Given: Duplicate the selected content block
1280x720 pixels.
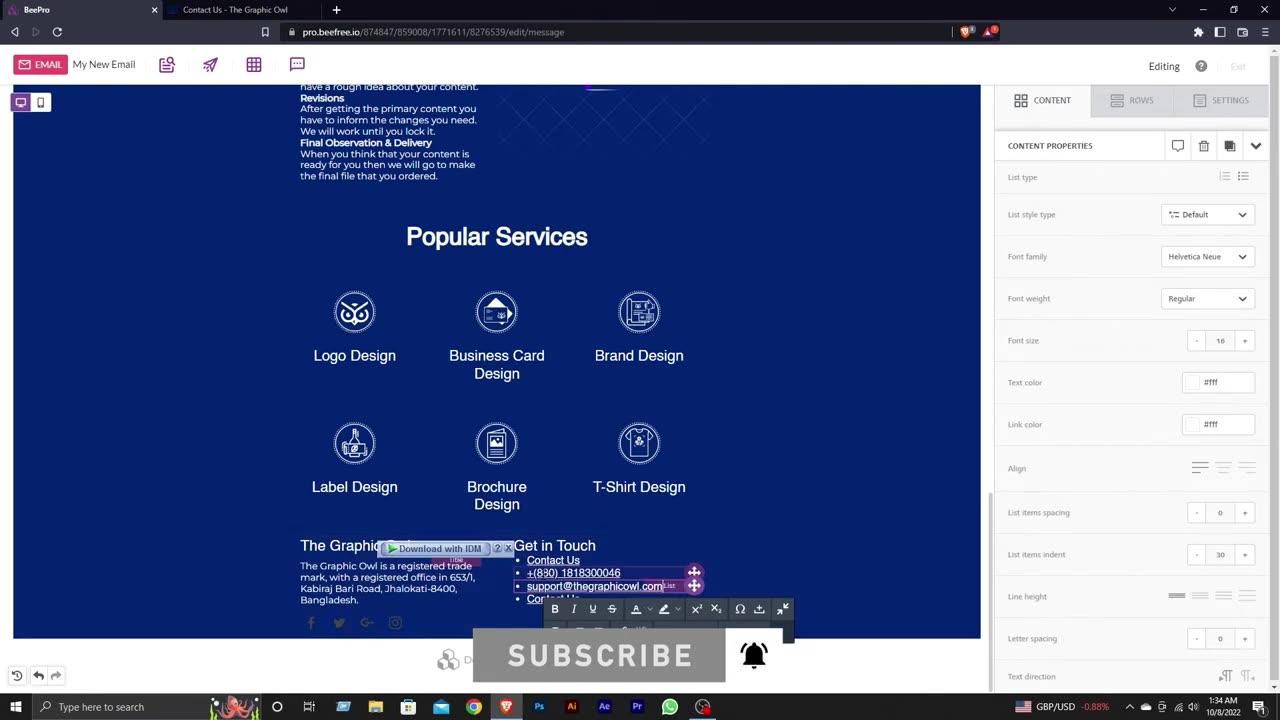Looking at the screenshot, I should pos(1230,146).
